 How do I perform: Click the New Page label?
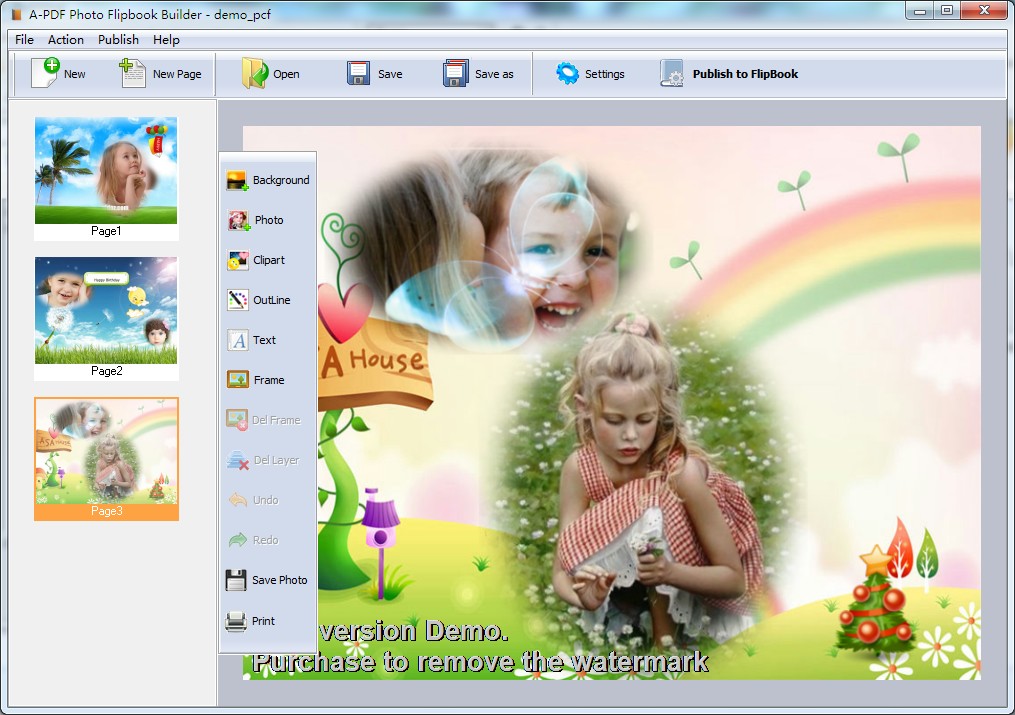tap(177, 74)
